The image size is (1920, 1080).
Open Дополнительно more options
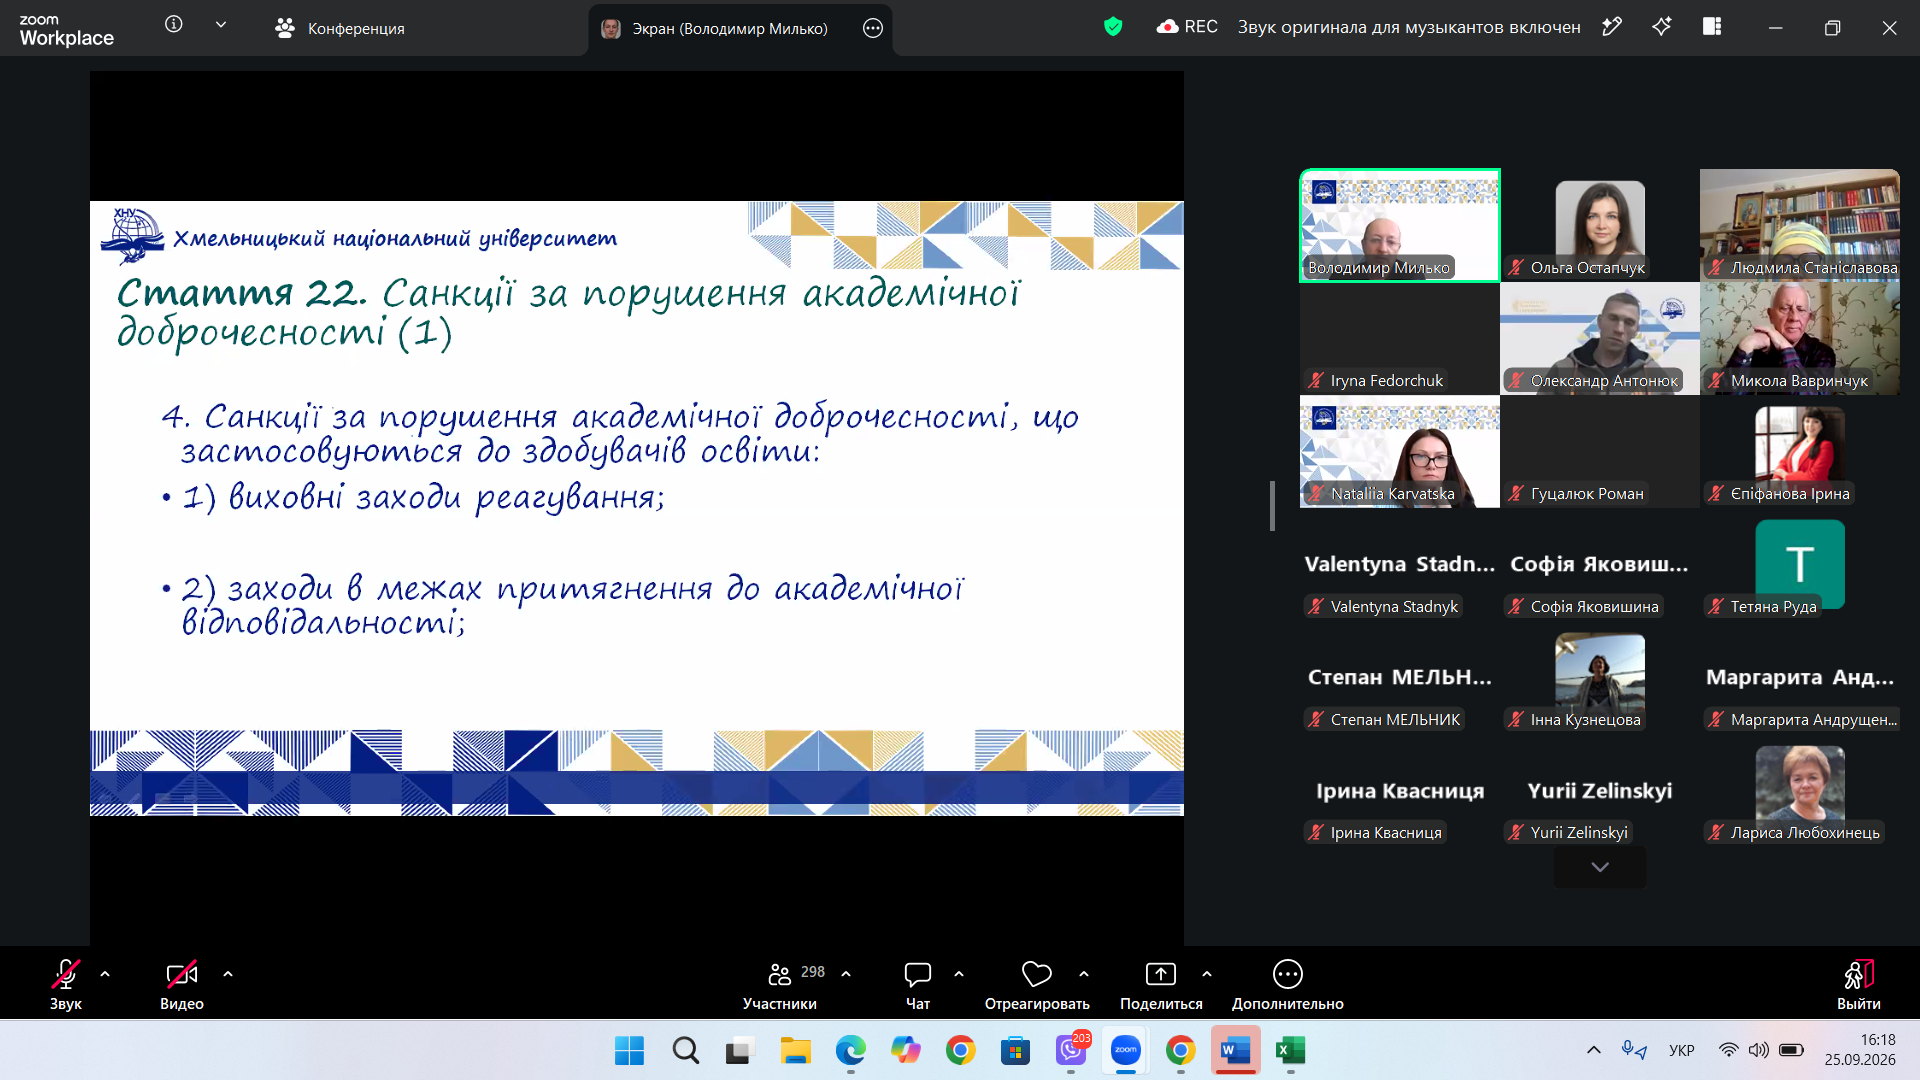[1287, 986]
